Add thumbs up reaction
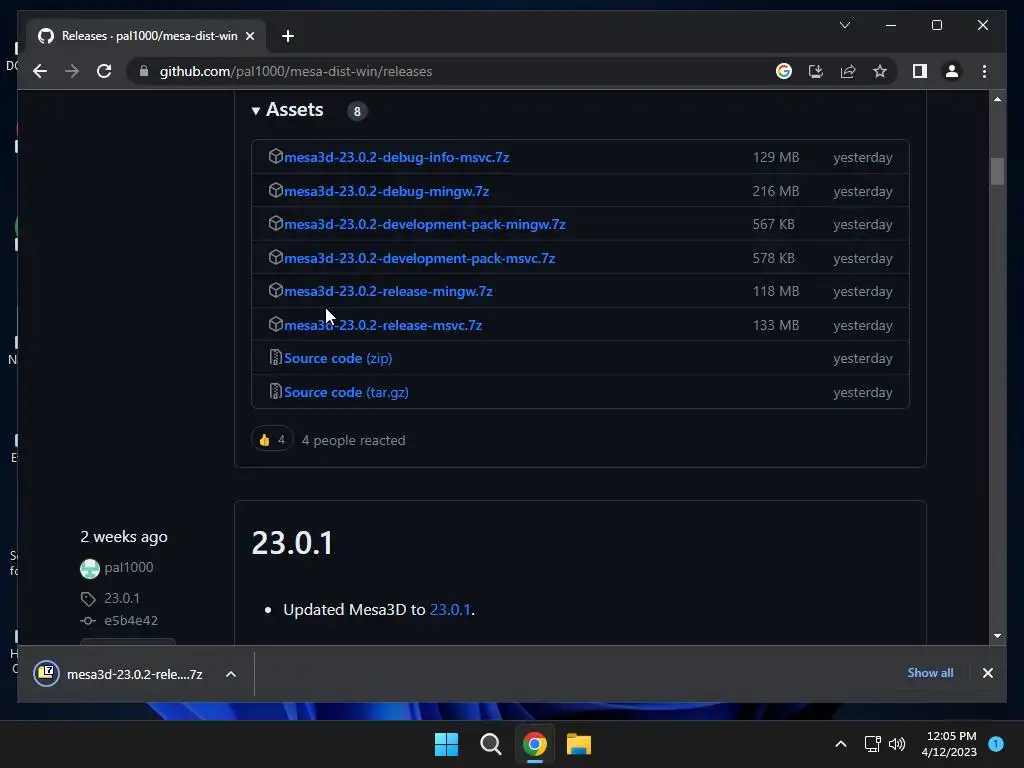The height and width of the screenshot is (768, 1024). tap(272, 440)
